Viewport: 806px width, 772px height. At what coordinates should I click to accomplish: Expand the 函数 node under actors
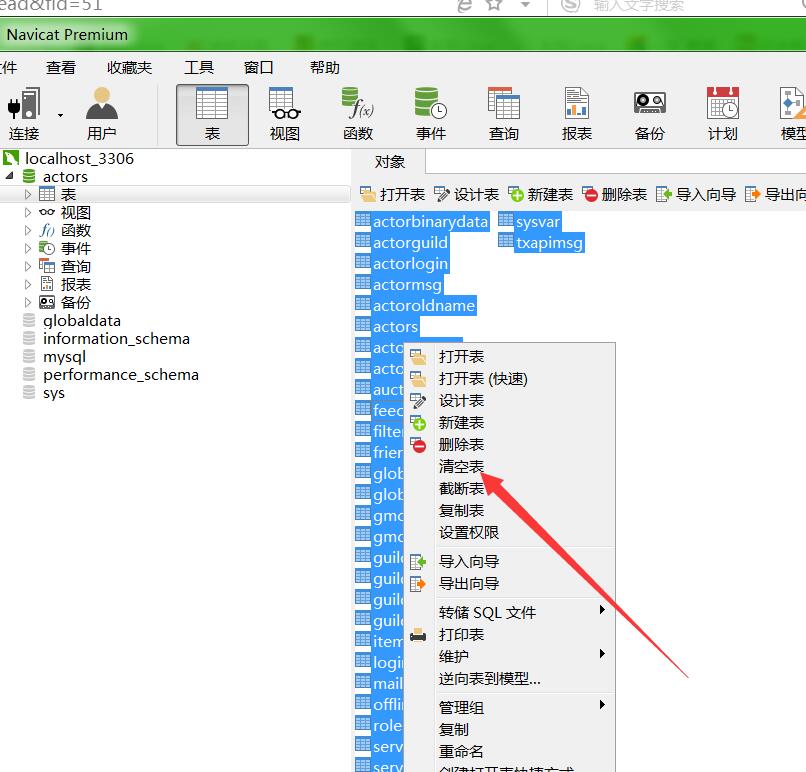click(28, 231)
